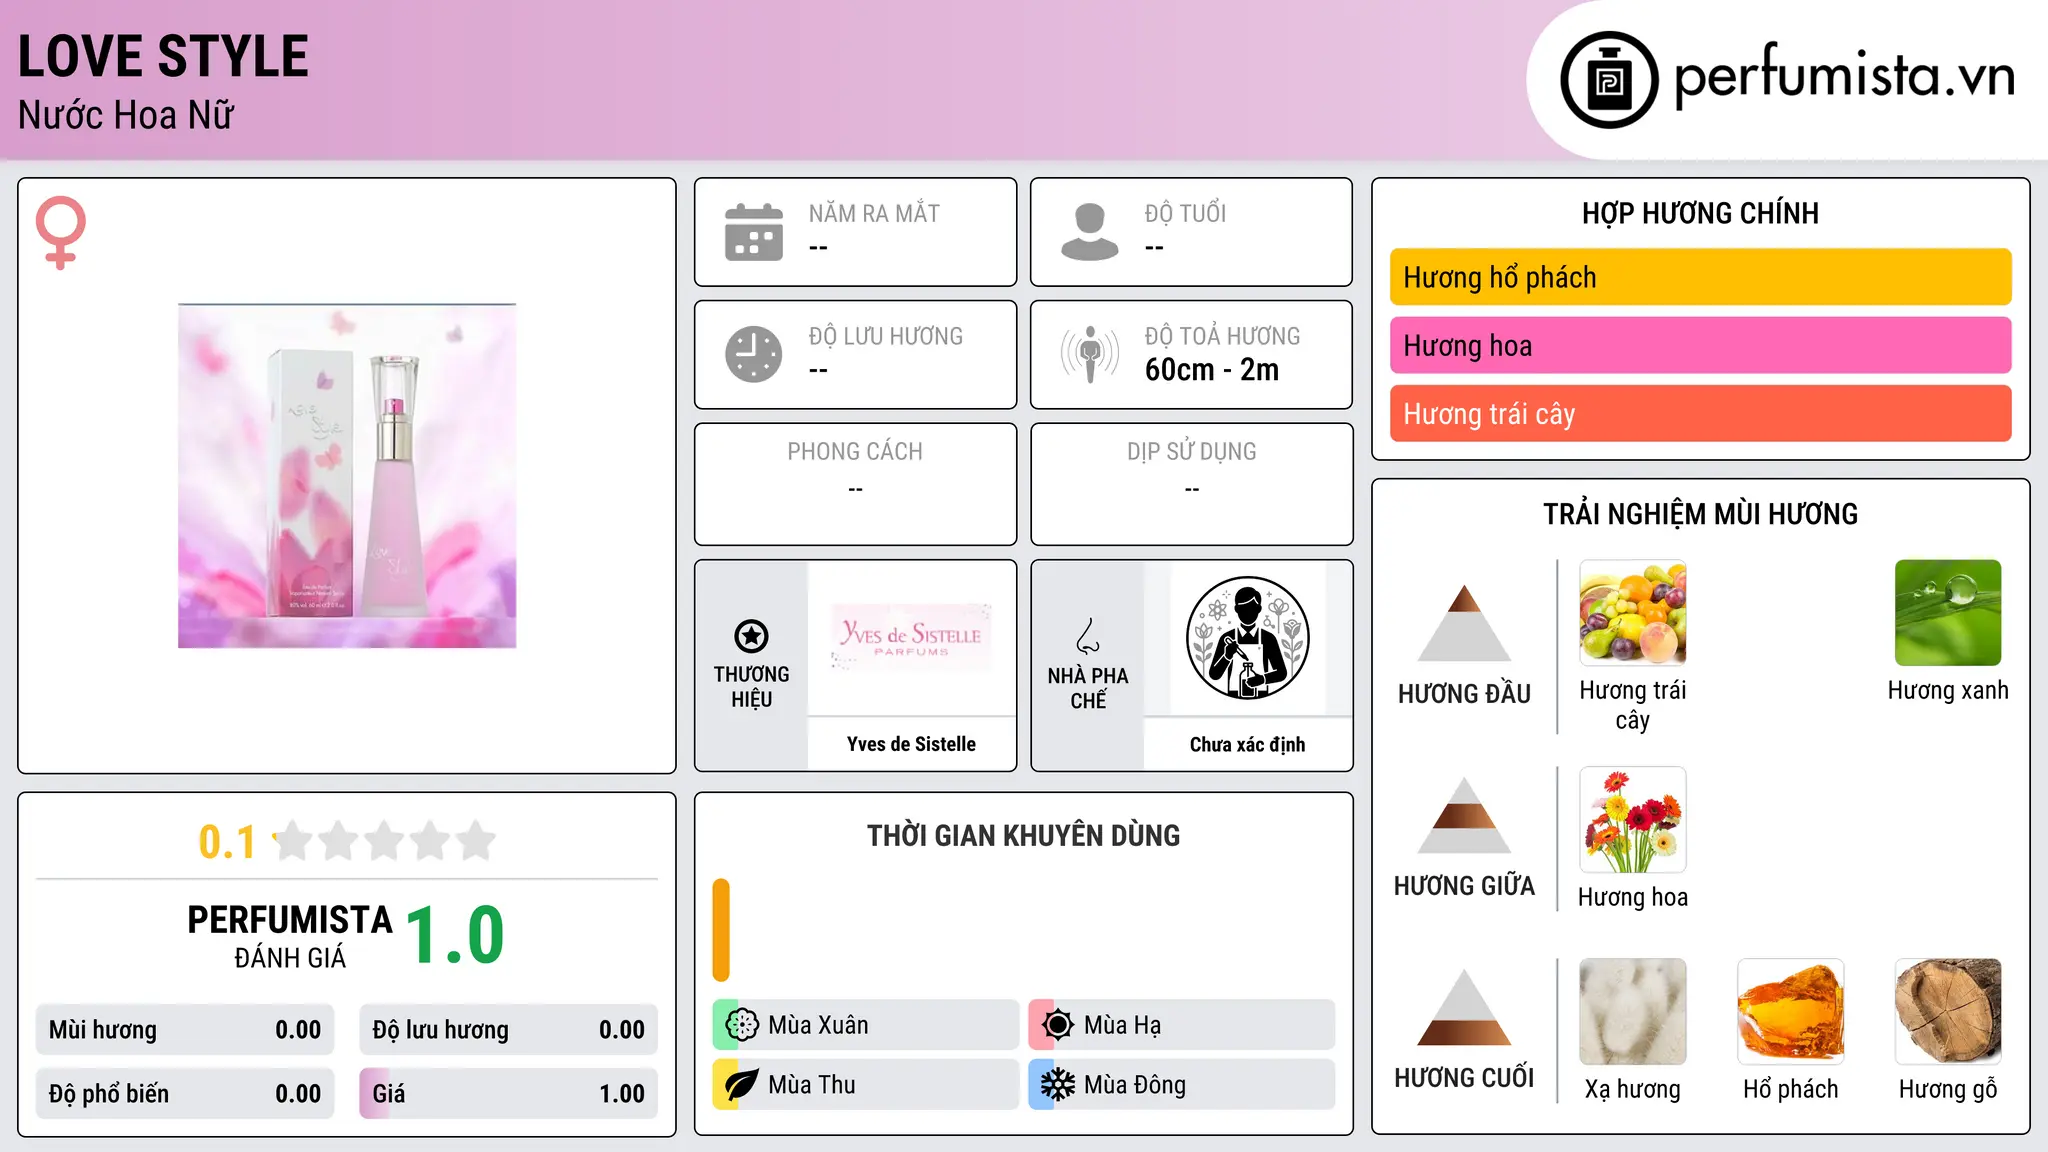Click the pink female gender symbol
This screenshot has width=2048, height=1152.
coord(61,232)
